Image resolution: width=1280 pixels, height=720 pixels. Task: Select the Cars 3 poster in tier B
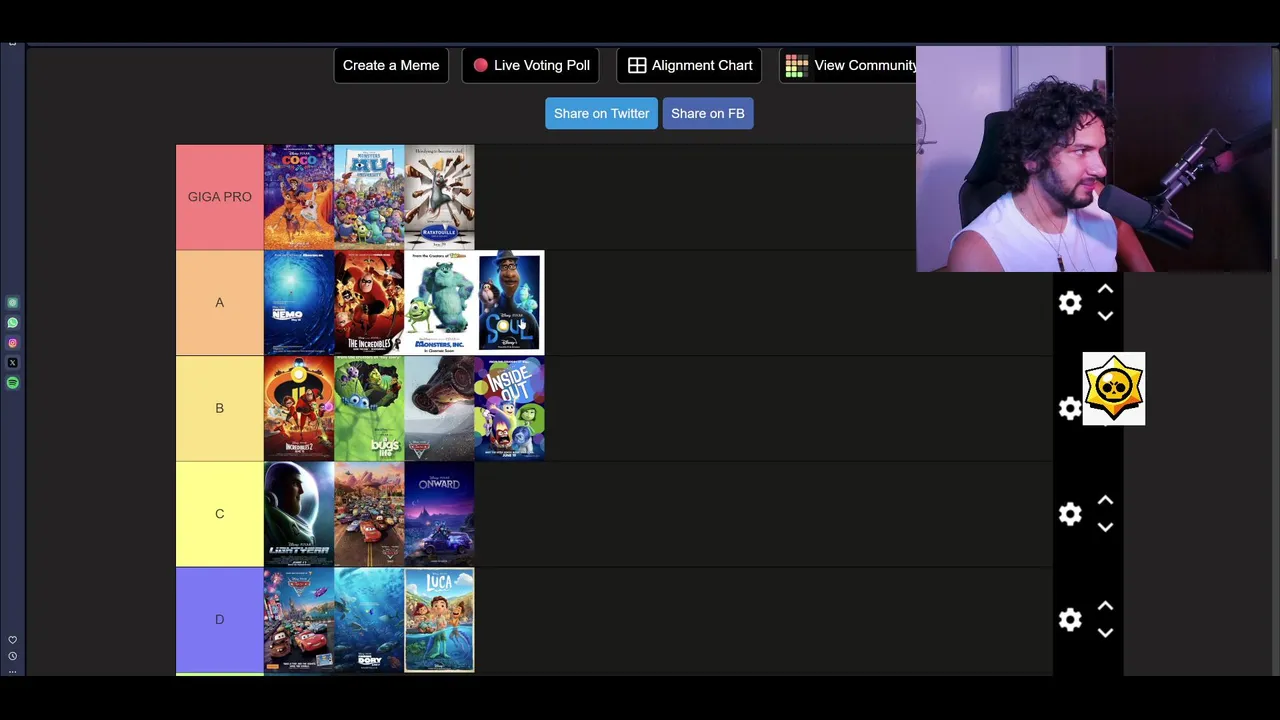click(x=439, y=408)
